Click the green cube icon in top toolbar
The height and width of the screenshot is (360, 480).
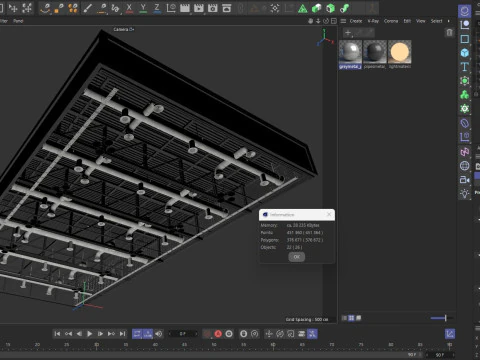pos(316,8)
